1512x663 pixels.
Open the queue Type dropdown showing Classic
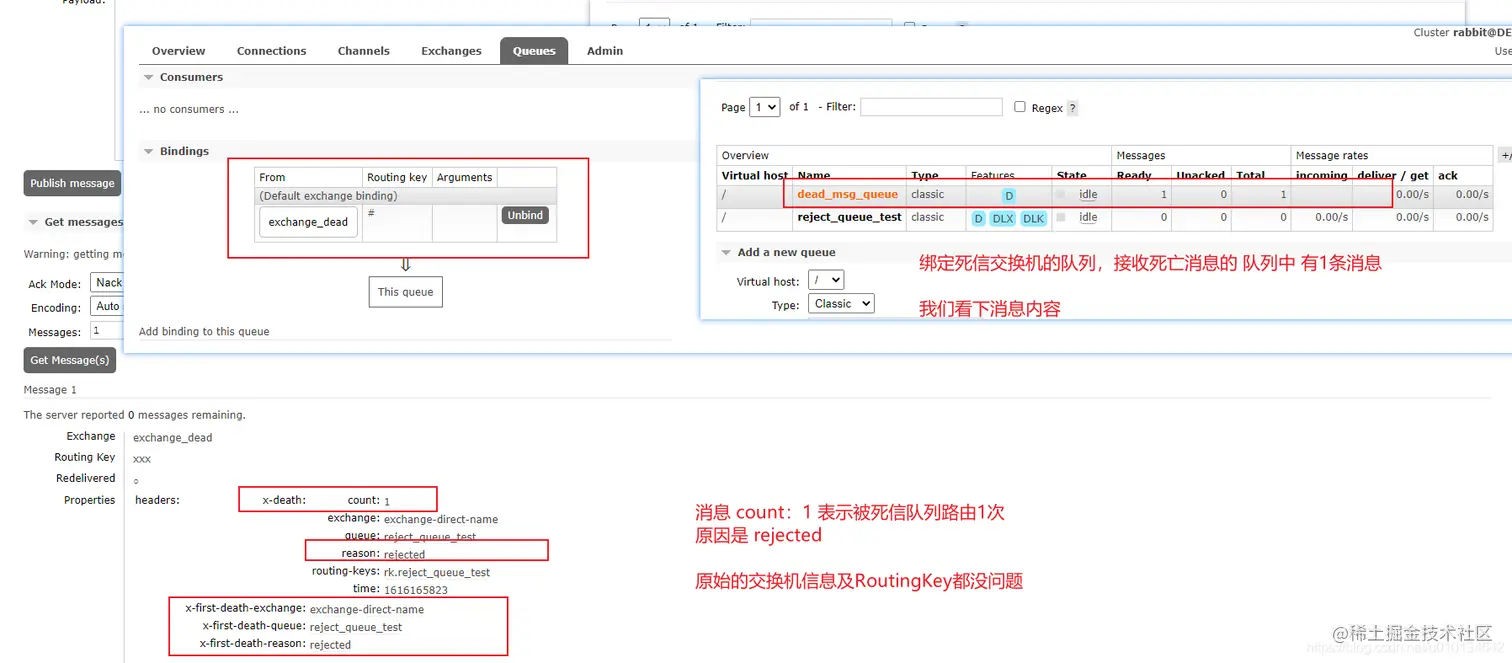(x=841, y=303)
